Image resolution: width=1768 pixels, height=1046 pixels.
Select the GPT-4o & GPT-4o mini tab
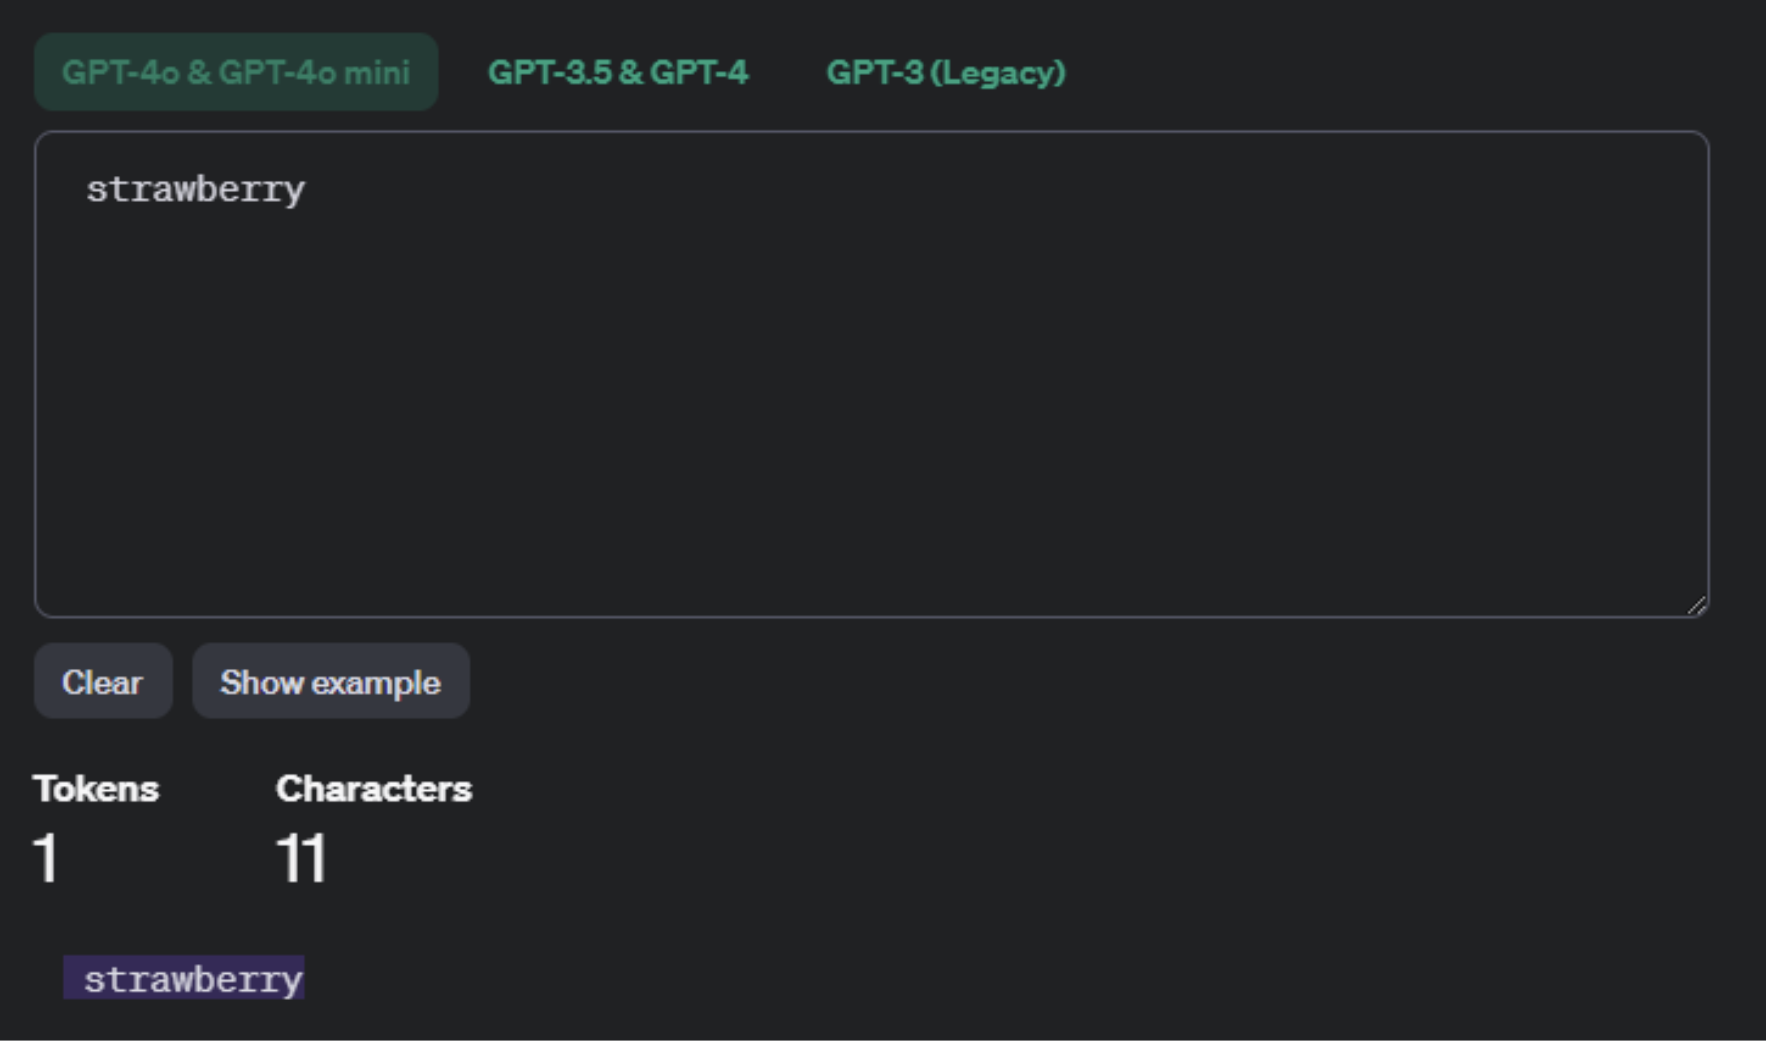click(x=236, y=72)
